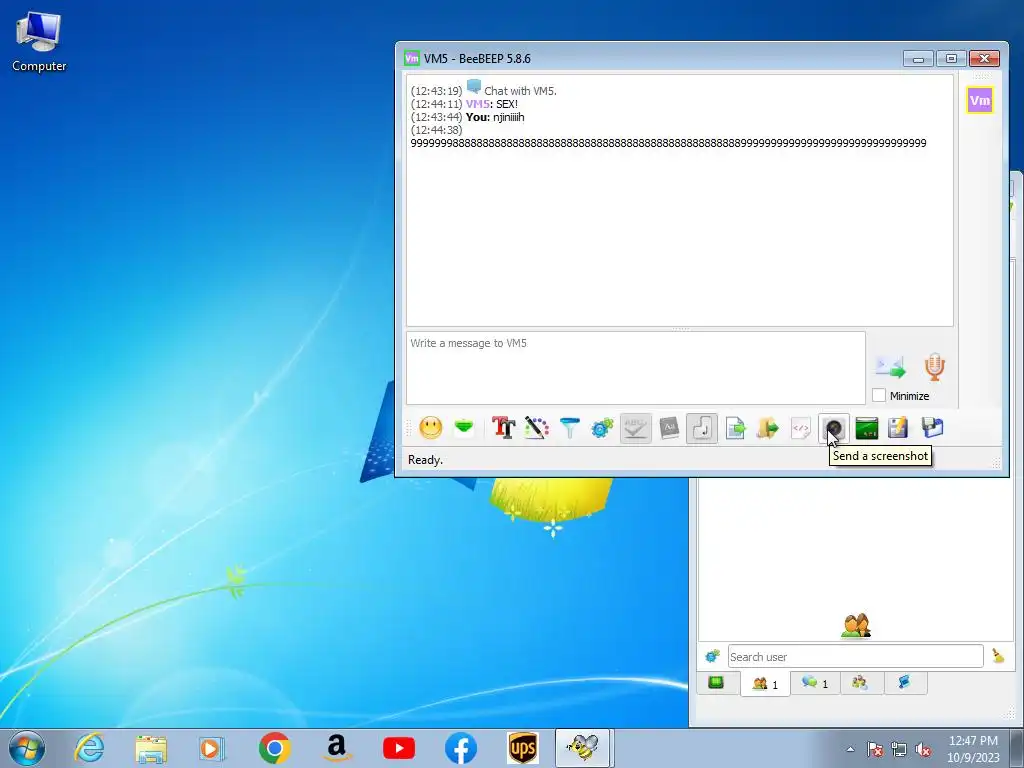This screenshot has width=1024, height=768.
Task: Click the blue funnel filter icon
Action: (569, 428)
